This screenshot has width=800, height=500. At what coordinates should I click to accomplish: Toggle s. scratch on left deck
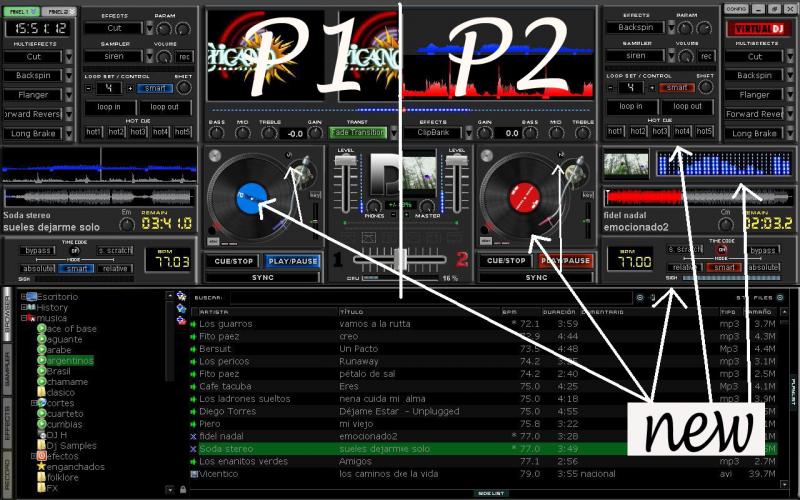(x=115, y=251)
